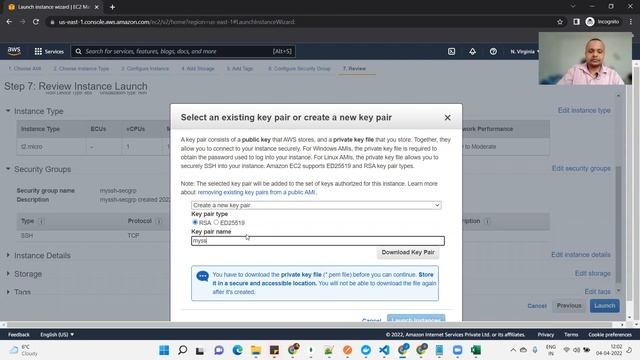Bookmark this page with the star icon
Image resolution: width=640 pixels, height=360 pixels.
point(560,22)
